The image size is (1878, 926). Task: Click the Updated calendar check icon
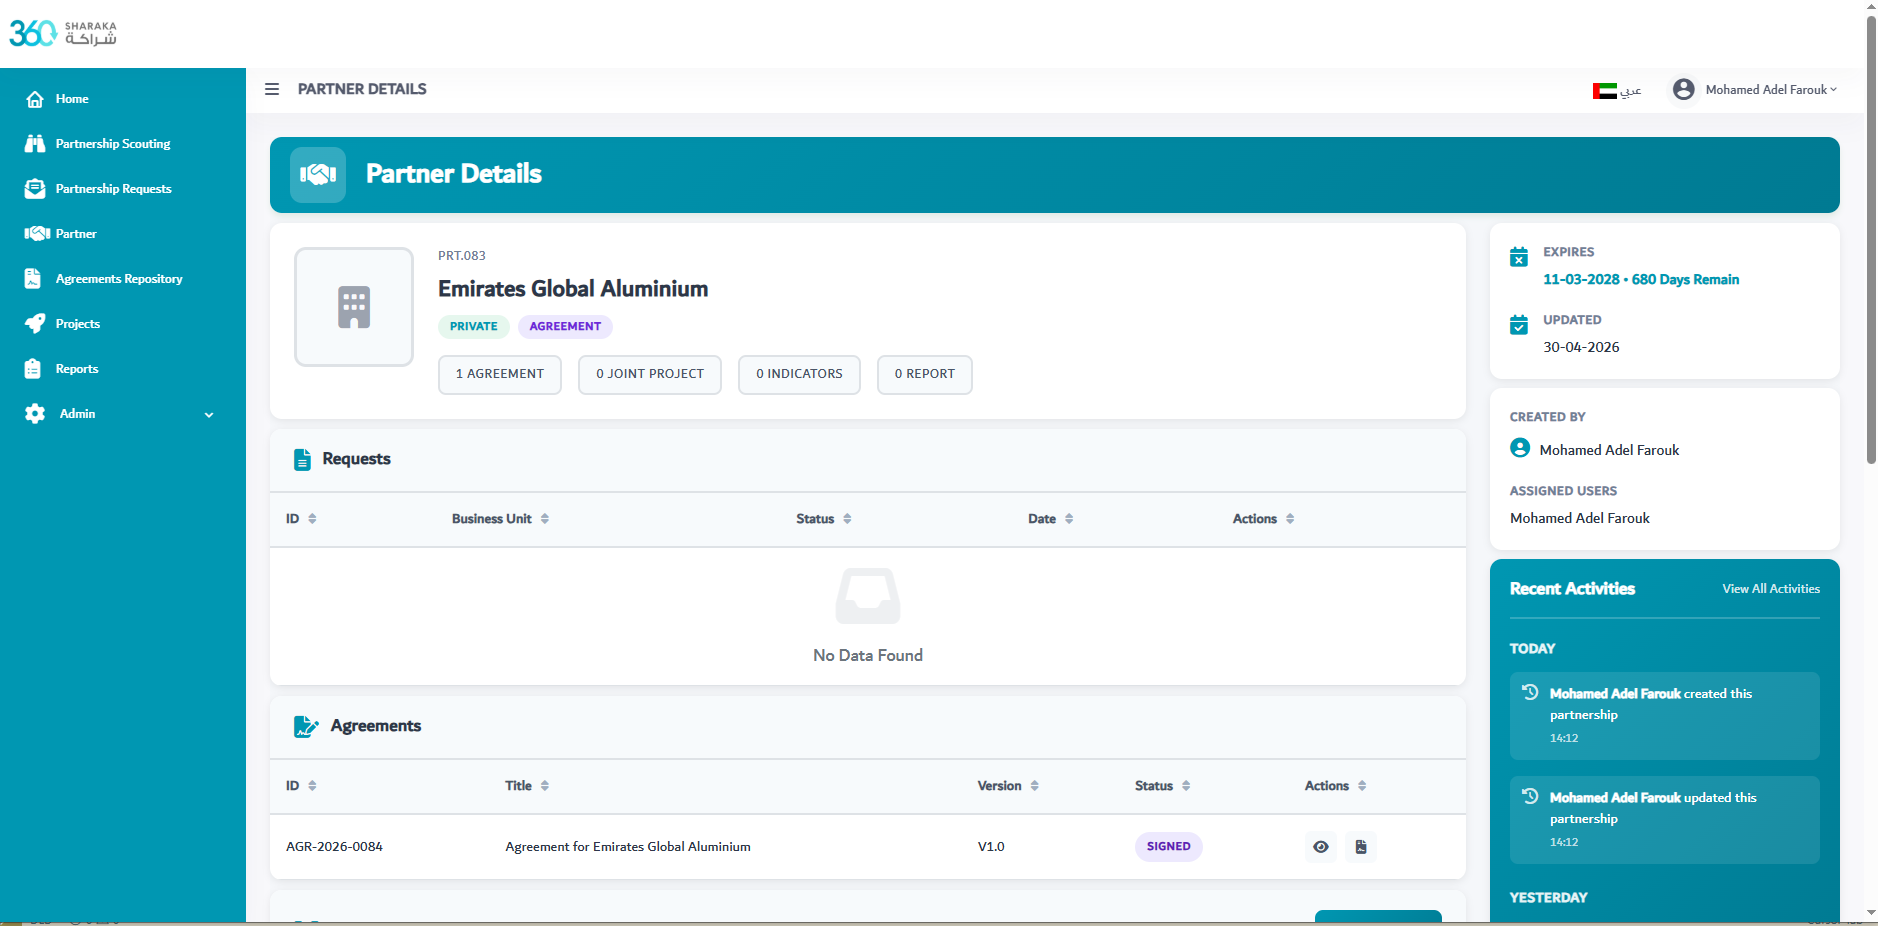1519,325
